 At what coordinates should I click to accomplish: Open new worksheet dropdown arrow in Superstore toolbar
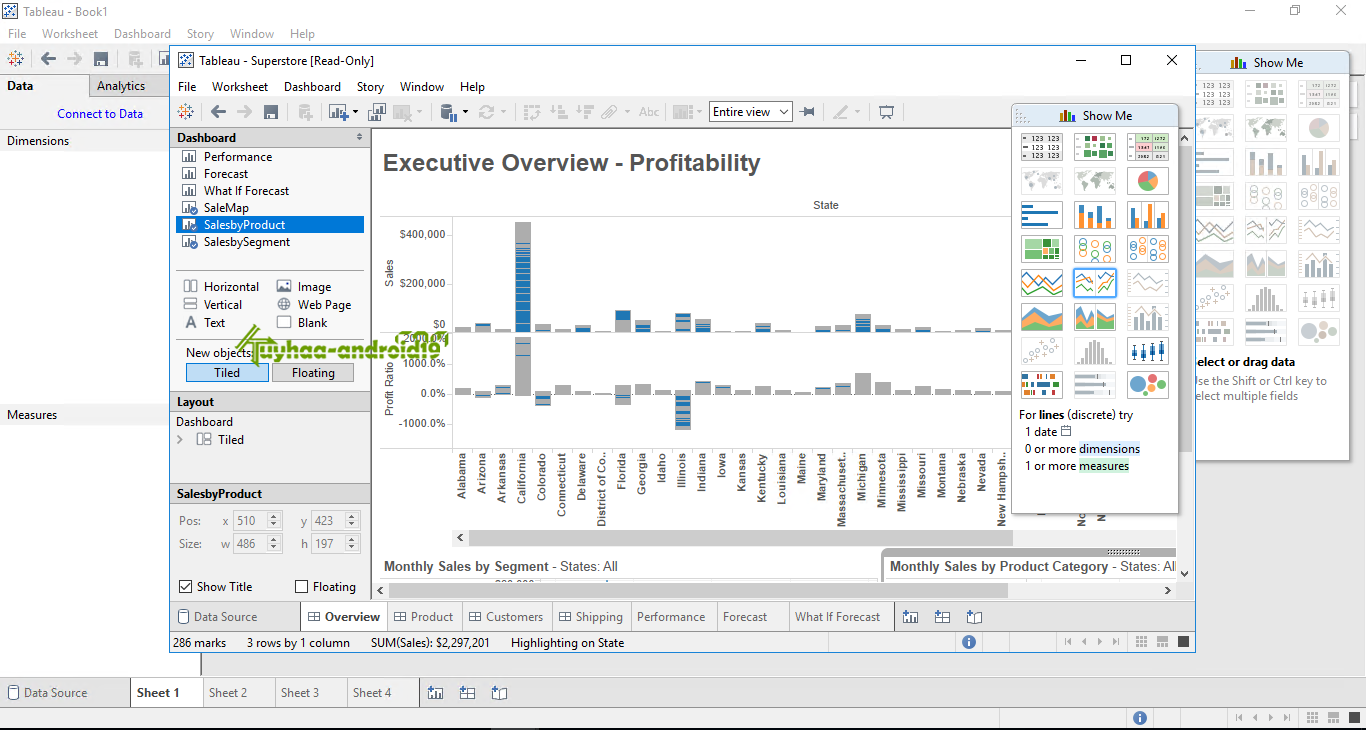(x=353, y=112)
